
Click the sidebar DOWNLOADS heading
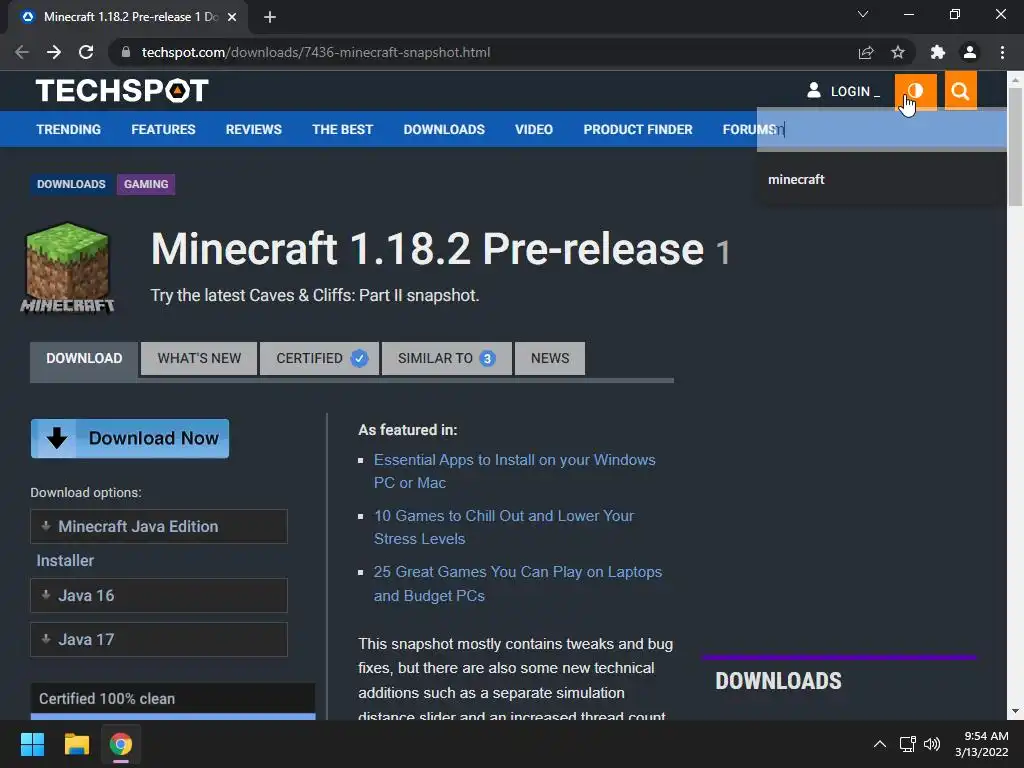778,681
